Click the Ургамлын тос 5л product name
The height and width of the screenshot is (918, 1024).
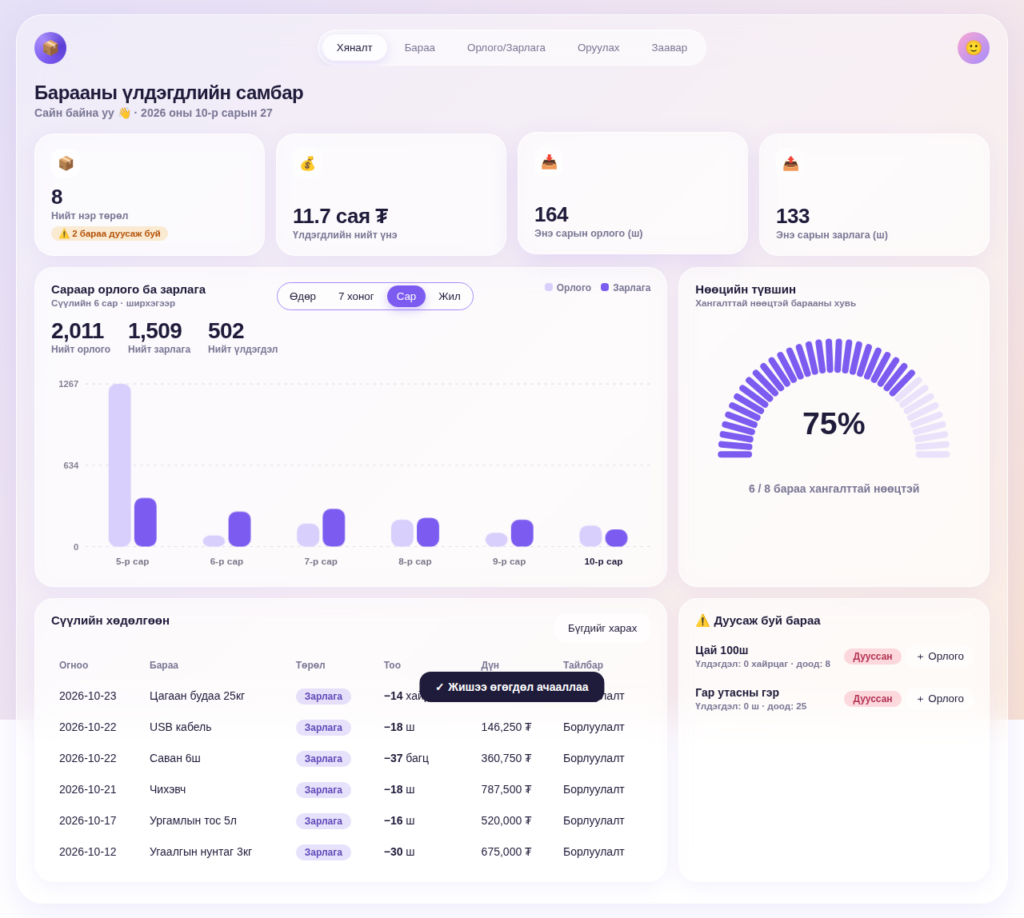tap(193, 821)
